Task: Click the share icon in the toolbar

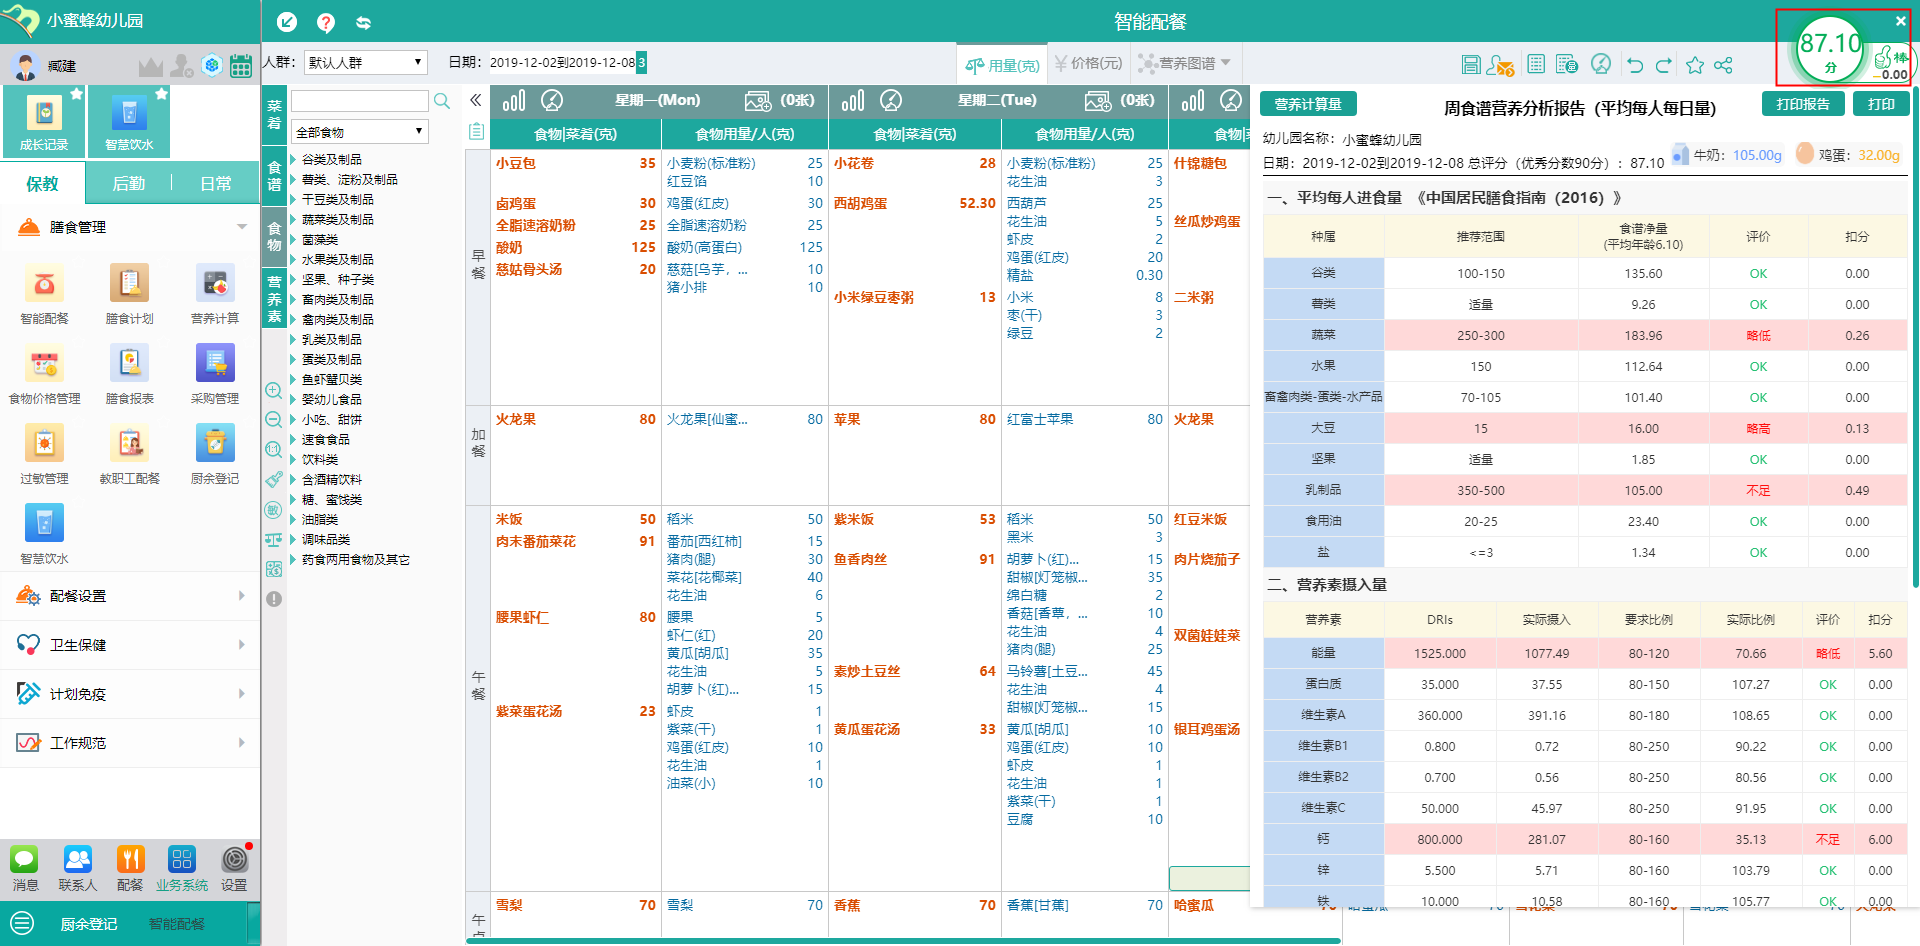Action: [1723, 65]
